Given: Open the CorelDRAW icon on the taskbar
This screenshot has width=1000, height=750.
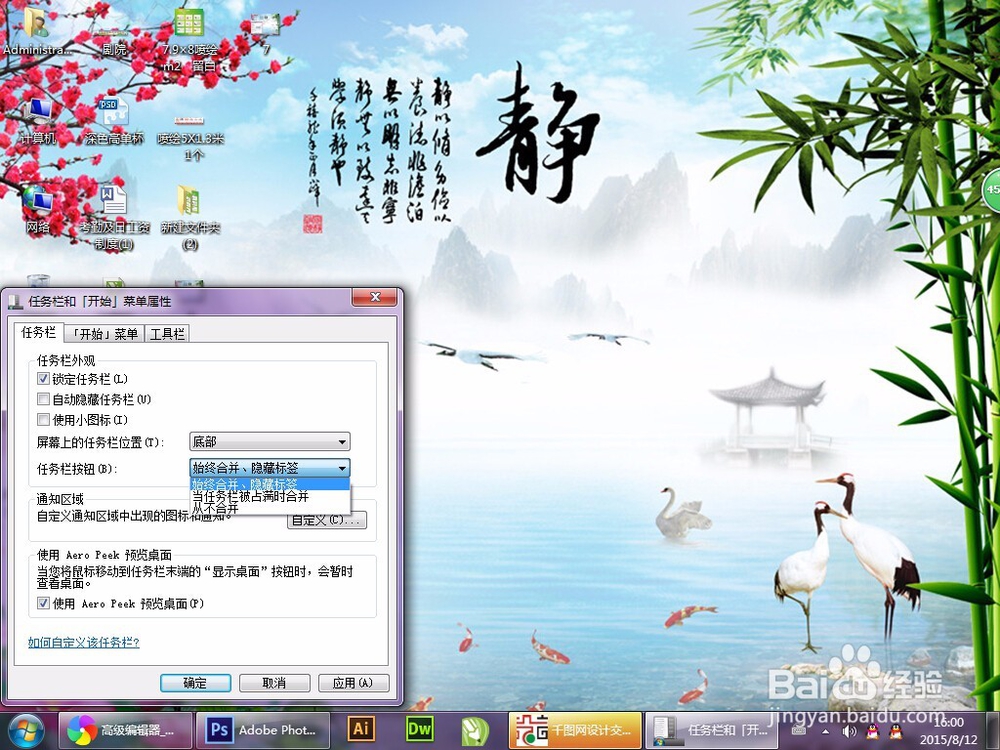Looking at the screenshot, I should (x=475, y=730).
